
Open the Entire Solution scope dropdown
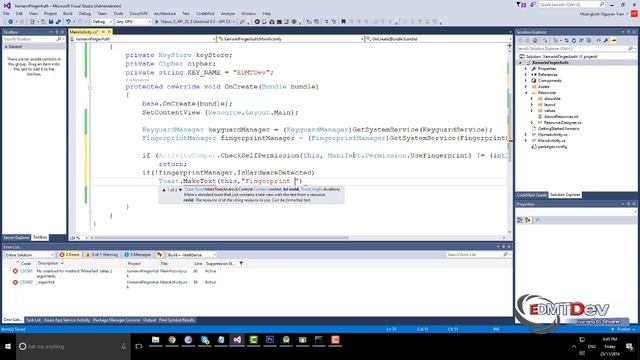click(29, 255)
